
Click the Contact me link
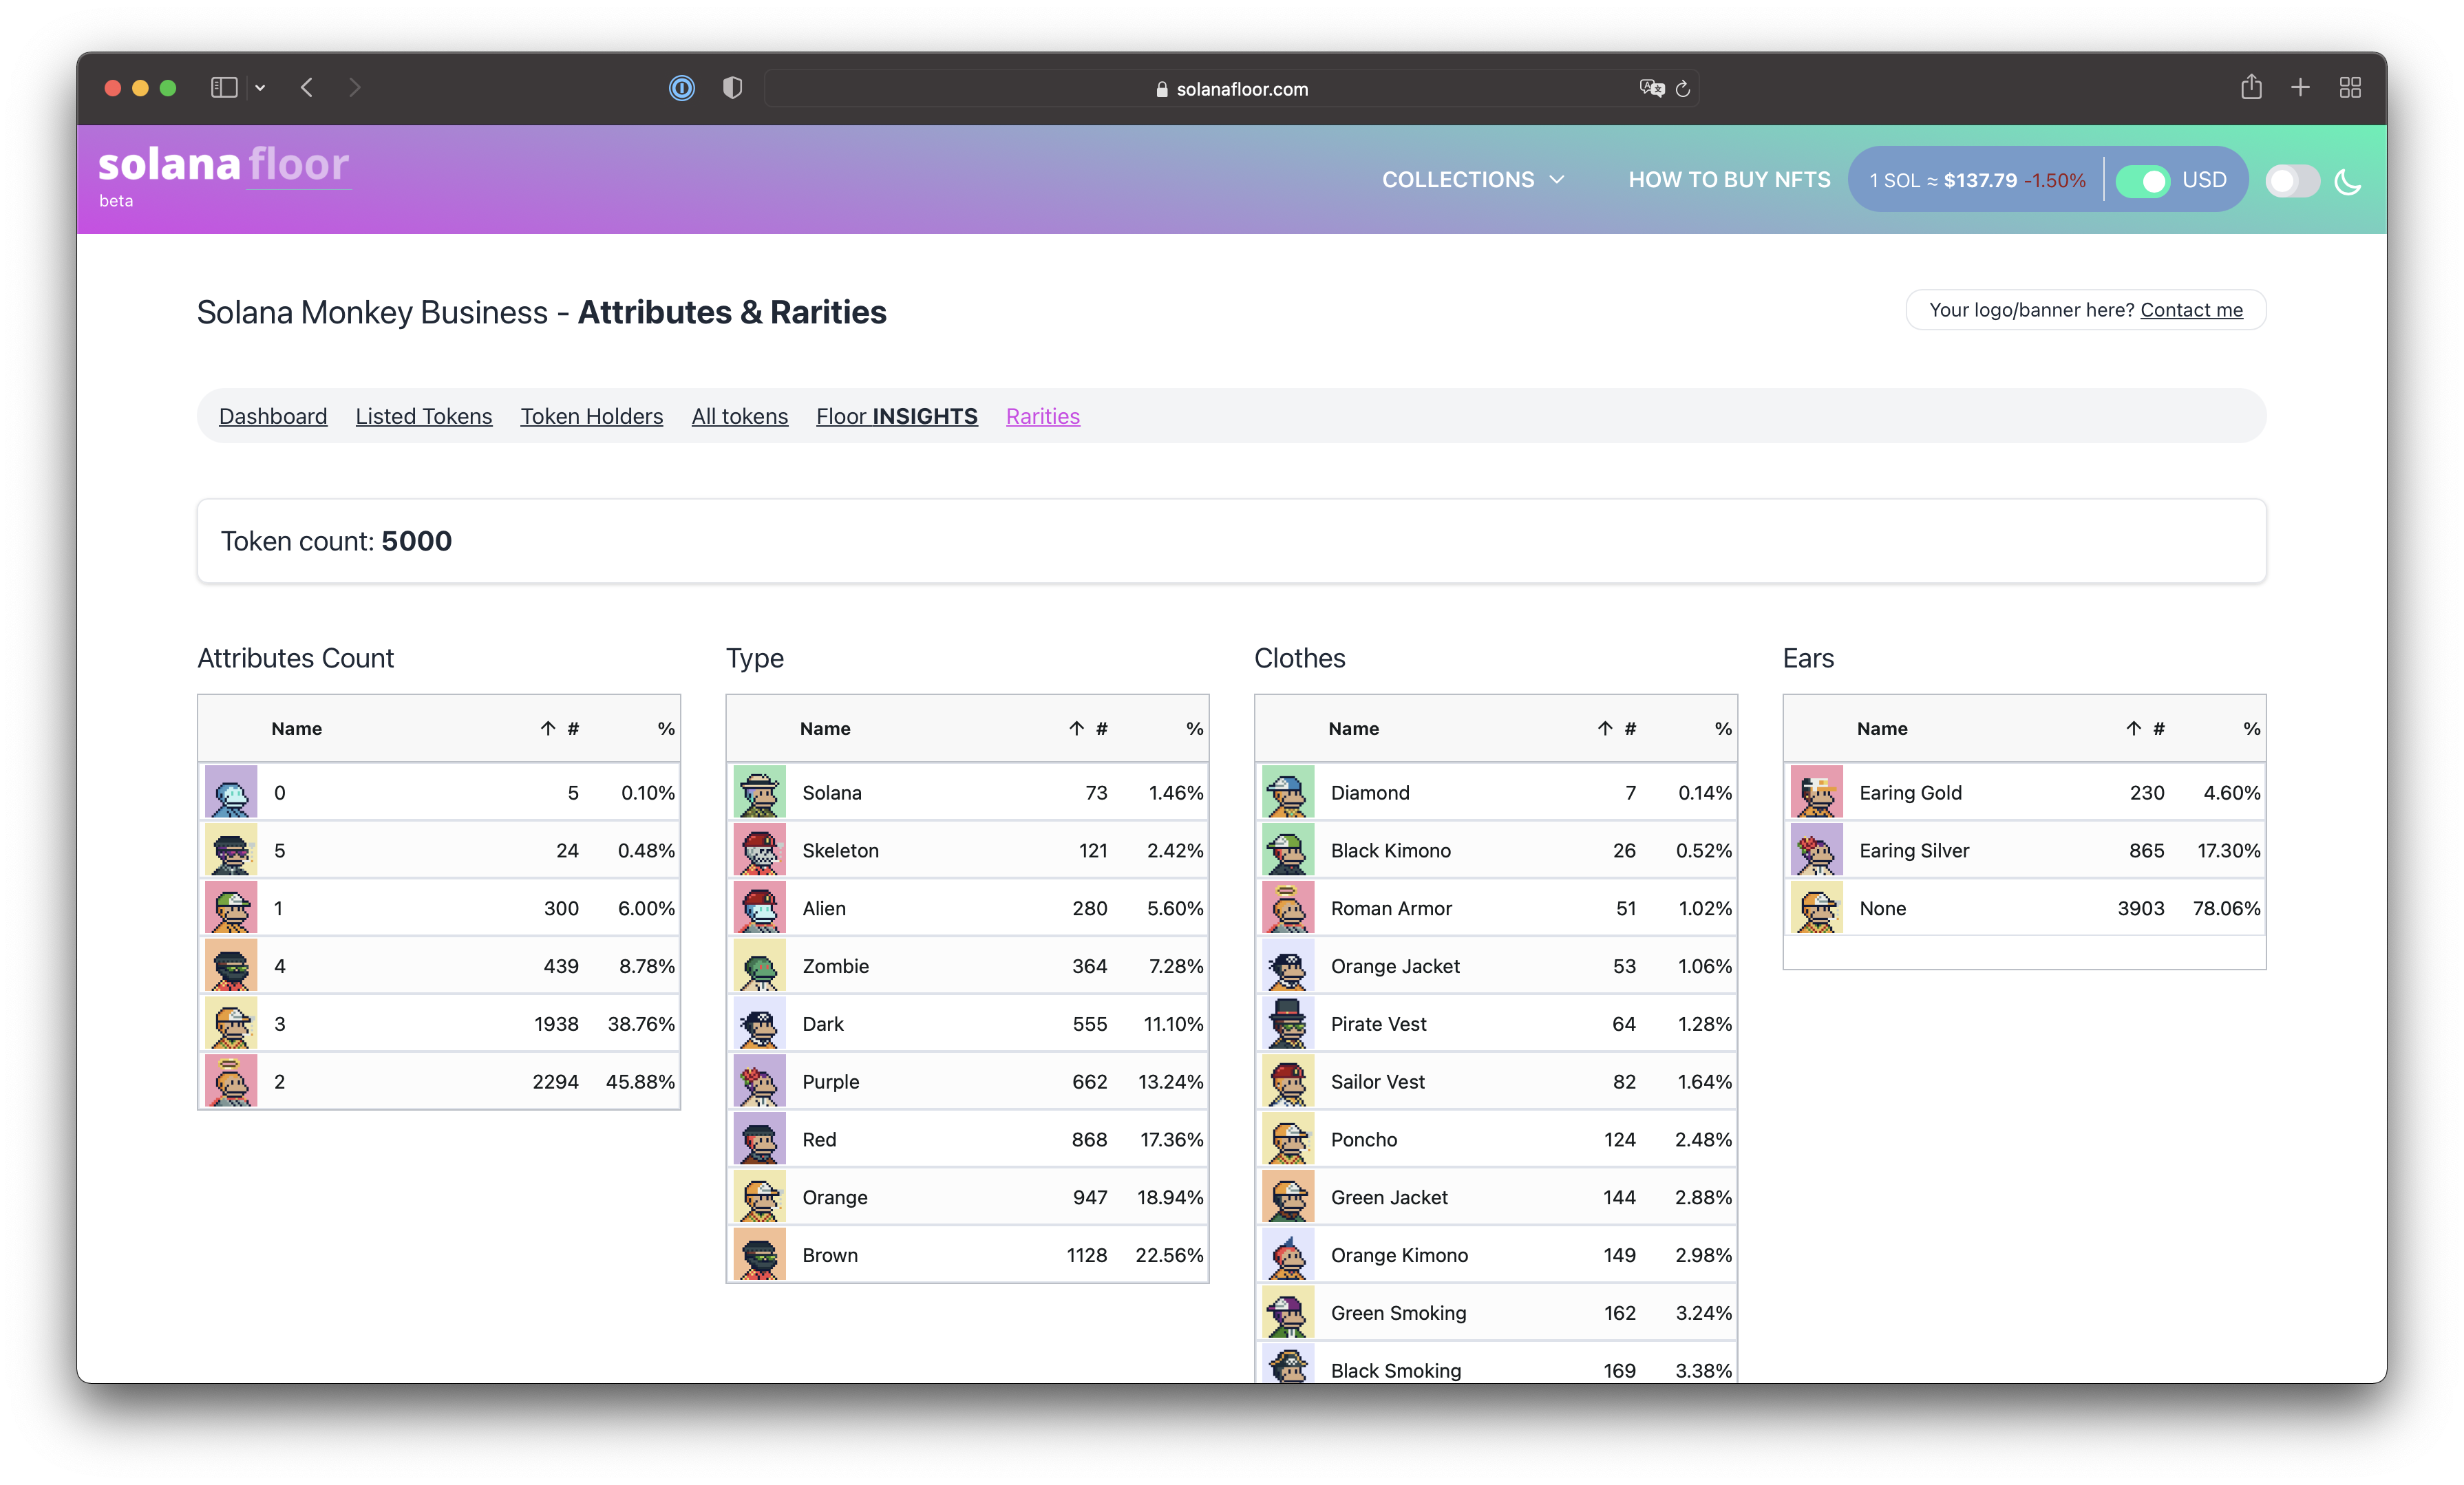[2191, 310]
